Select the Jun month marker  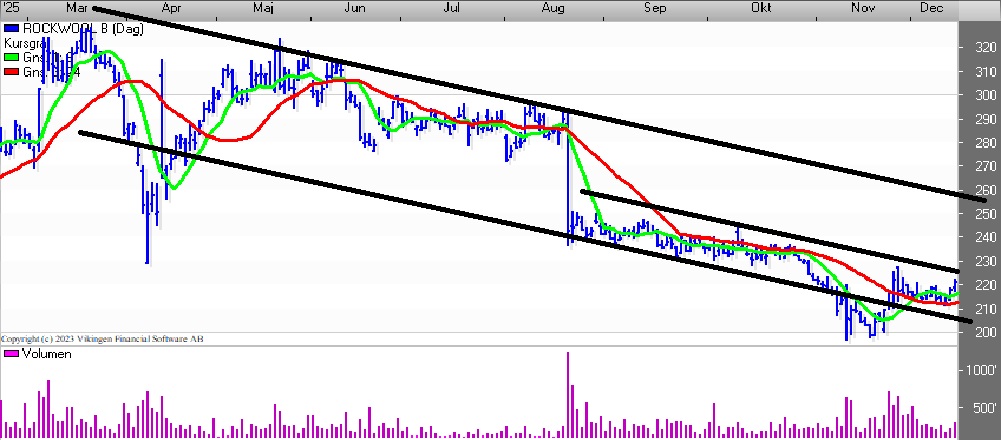tap(355, 8)
